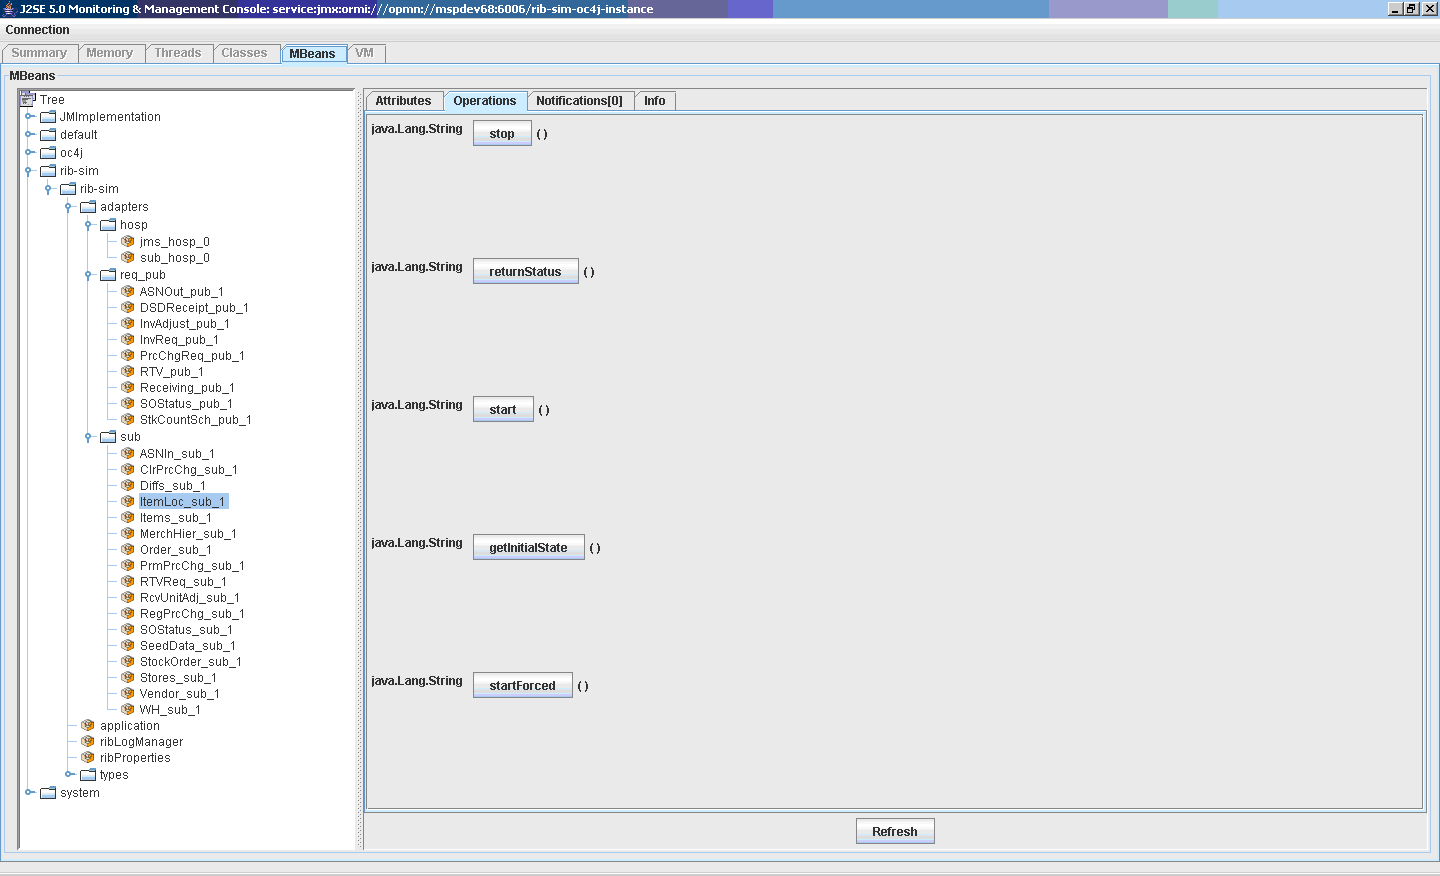Viewport: 1440px width, 876px height.
Task: Select RegPrcChg_sub_1 in the tree
Action: [x=192, y=614]
